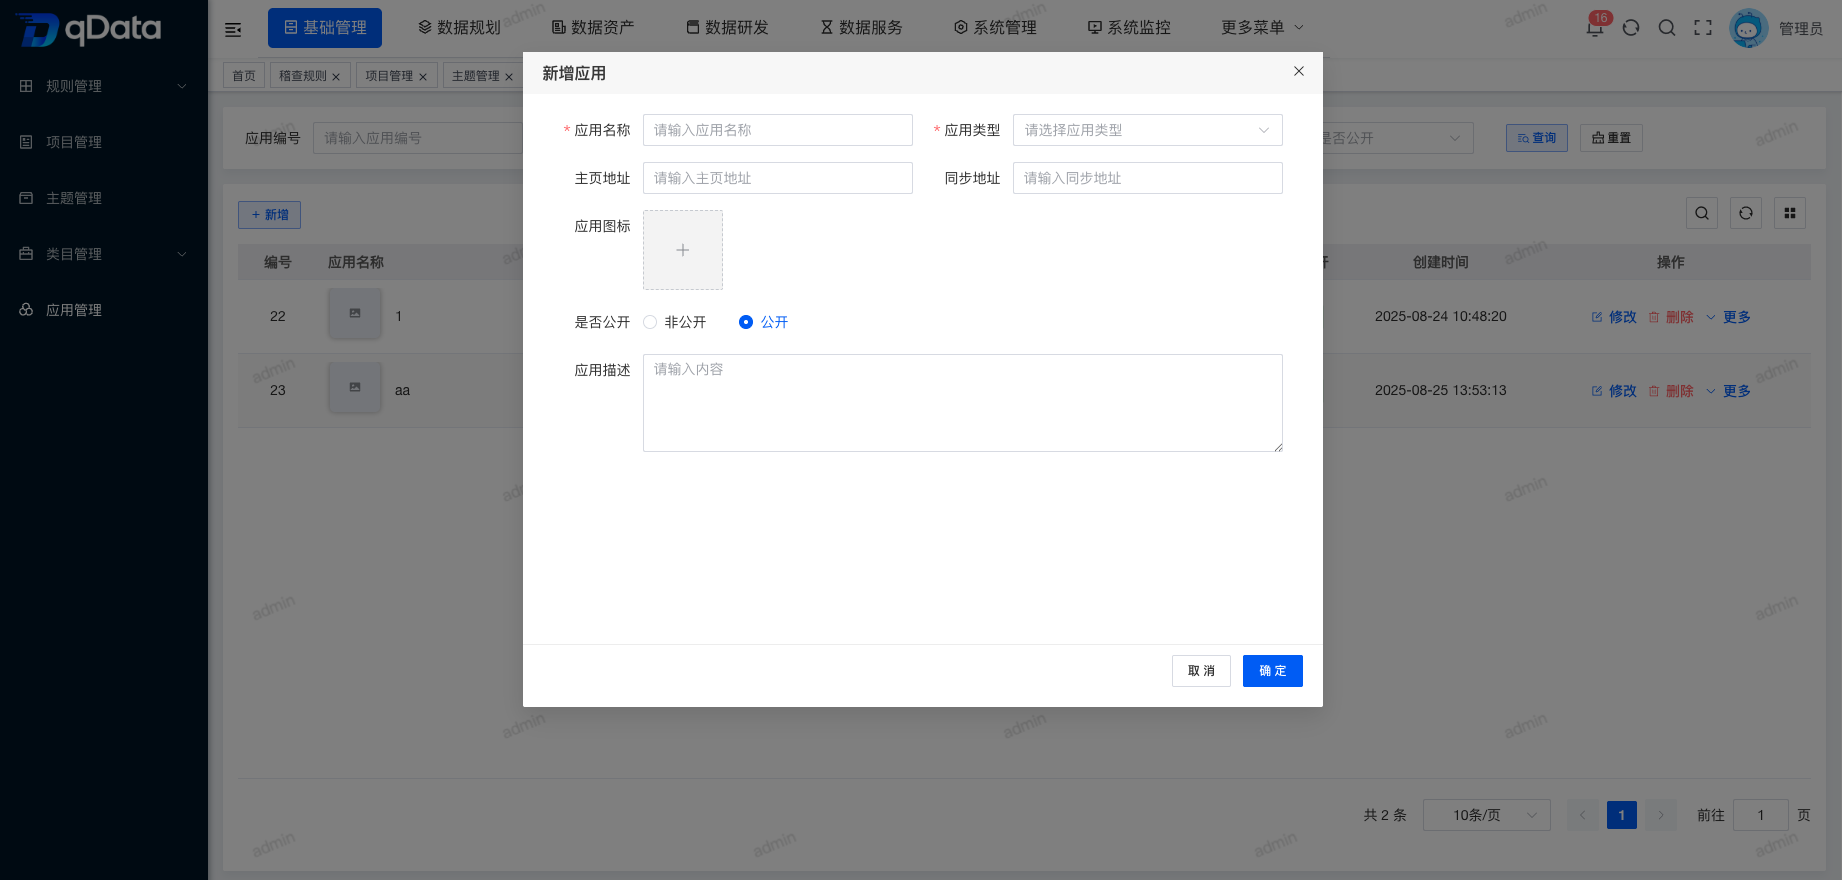This screenshot has width=1842, height=880.
Task: Select page 1 in pagination
Action: tap(1622, 815)
